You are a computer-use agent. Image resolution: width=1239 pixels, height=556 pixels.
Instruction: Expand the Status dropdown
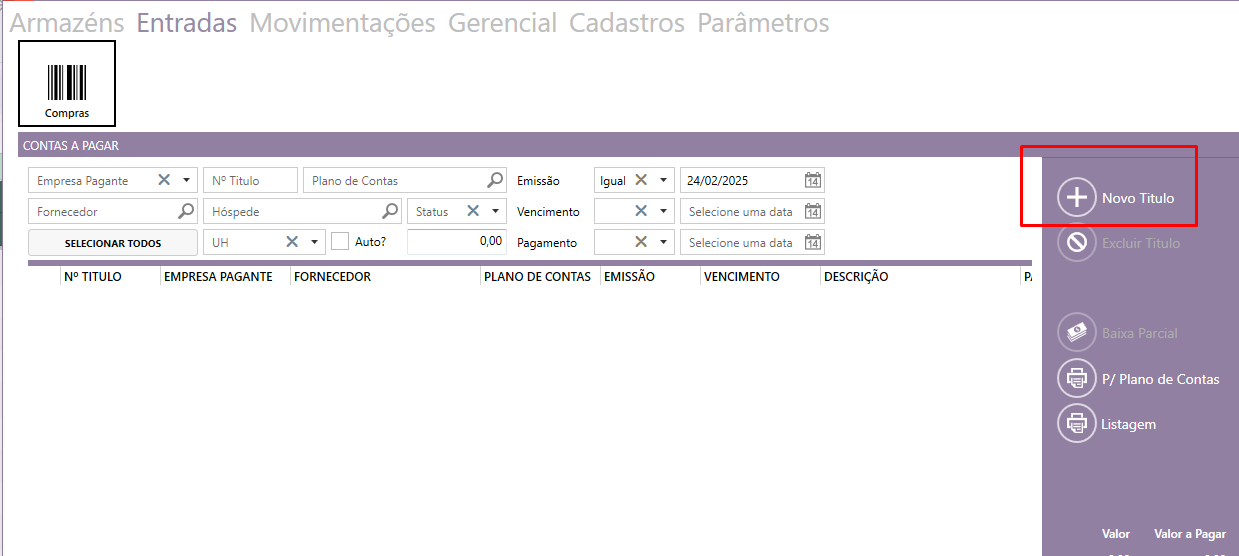(x=495, y=212)
